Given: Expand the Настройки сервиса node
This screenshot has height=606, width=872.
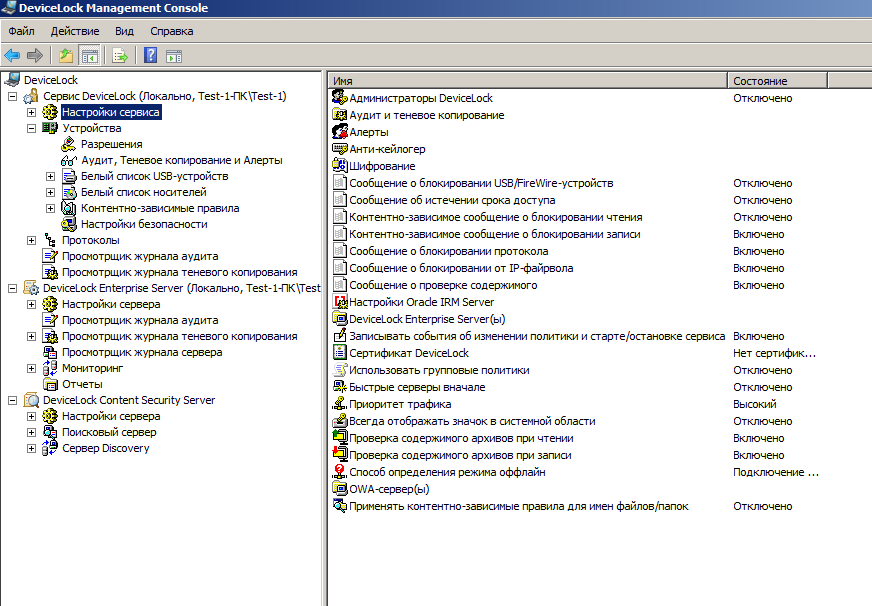Looking at the screenshot, I should (x=31, y=112).
